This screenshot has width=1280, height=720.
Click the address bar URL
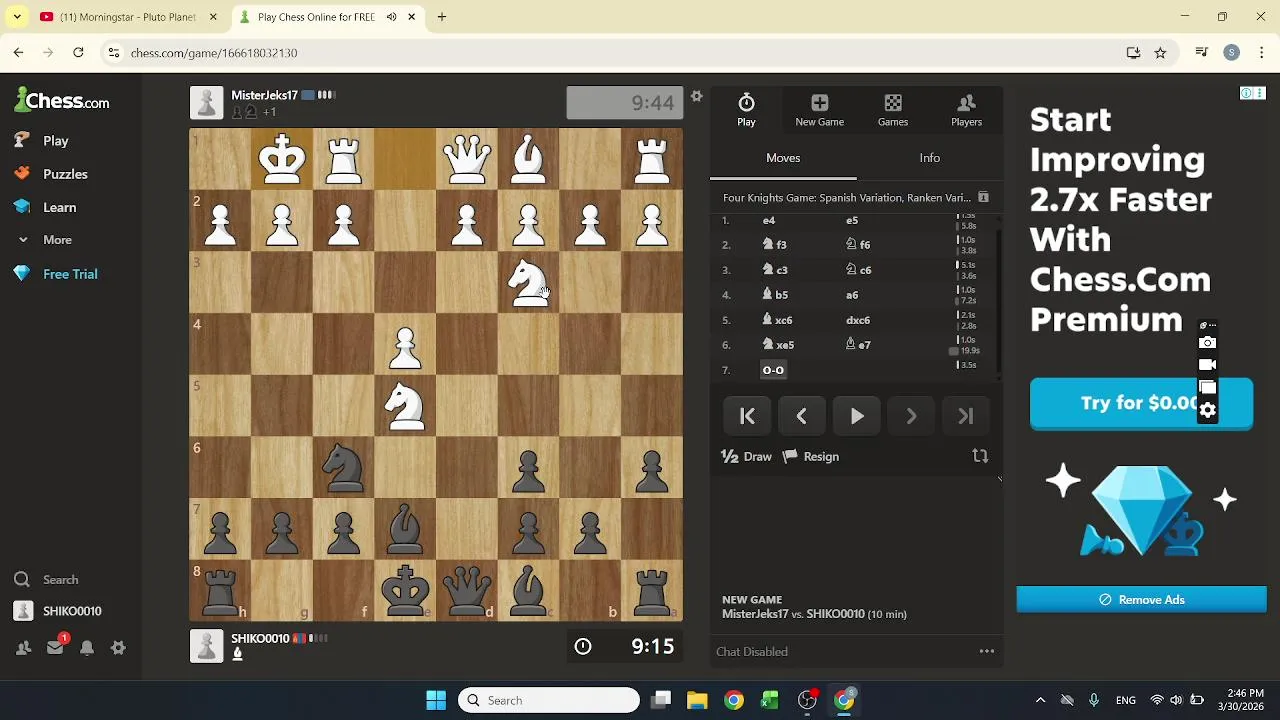click(214, 53)
